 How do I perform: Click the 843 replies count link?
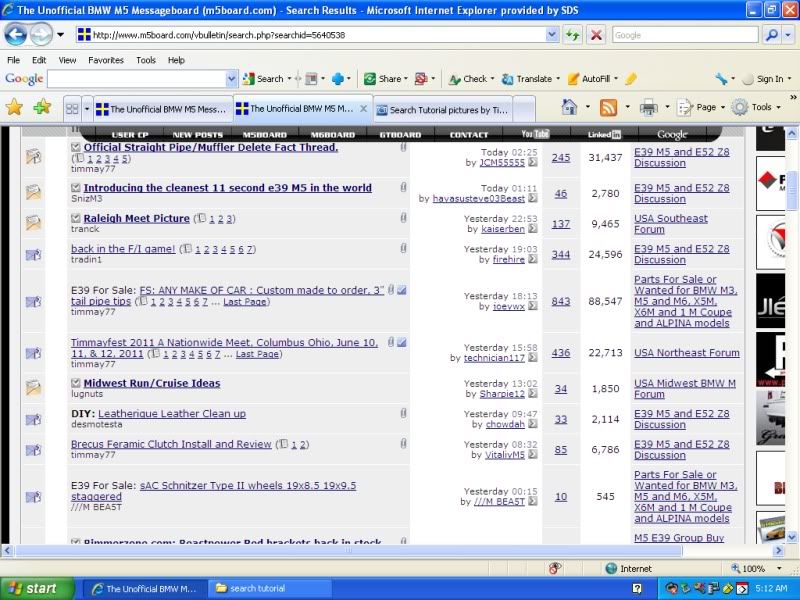[561, 302]
